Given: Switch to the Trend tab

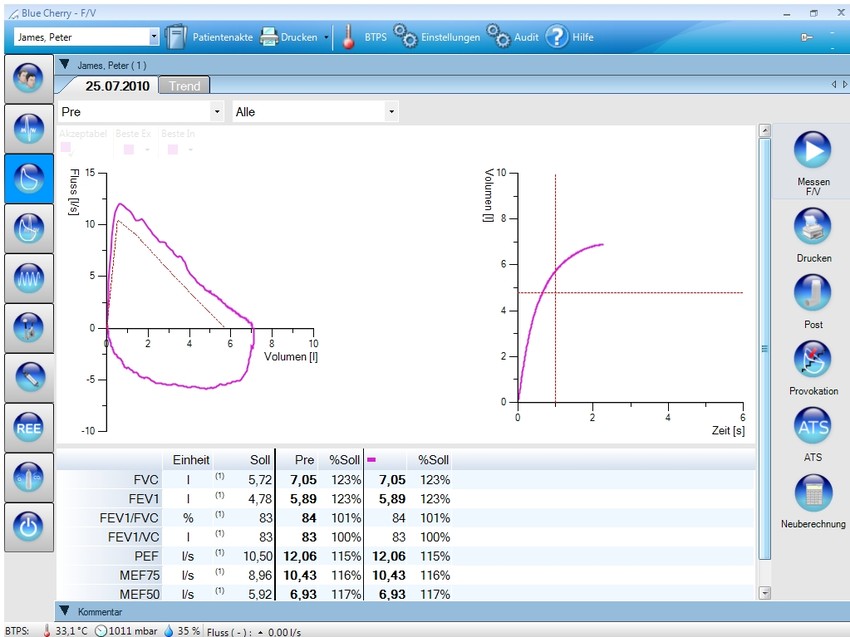Looking at the screenshot, I should (x=184, y=86).
